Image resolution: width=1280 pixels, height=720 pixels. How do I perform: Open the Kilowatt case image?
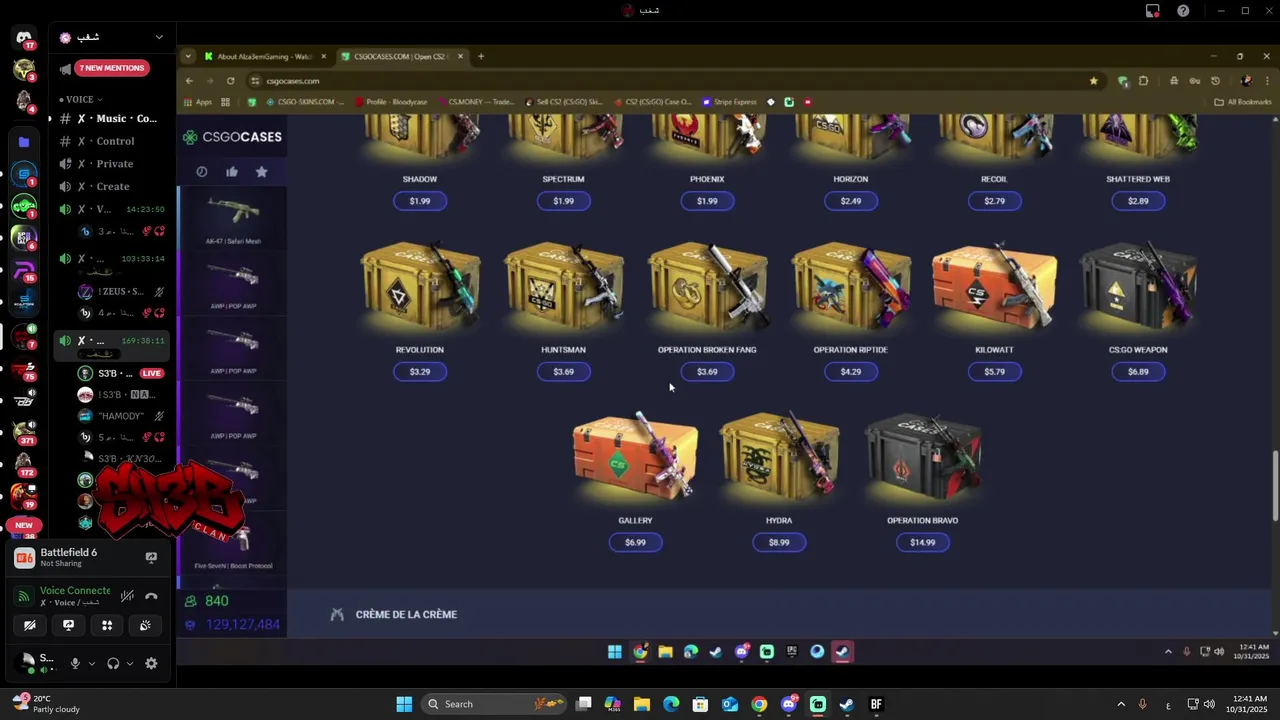994,287
